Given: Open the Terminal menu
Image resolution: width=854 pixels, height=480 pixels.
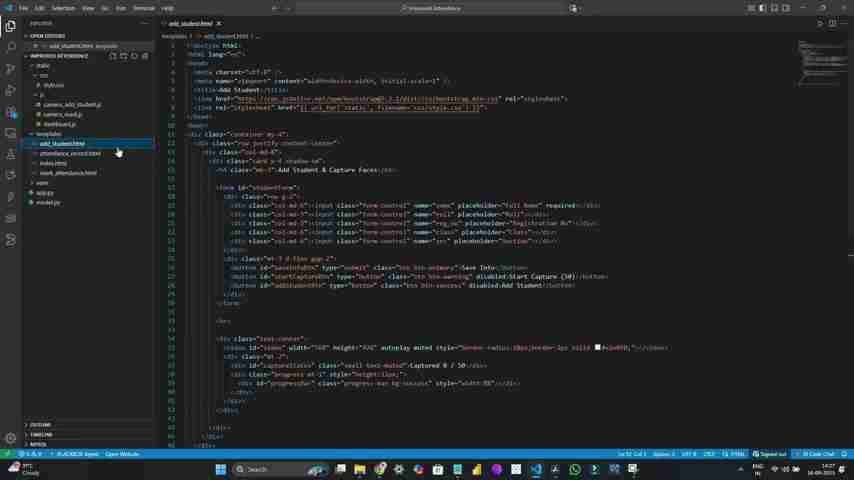Looking at the screenshot, I should click(x=144, y=8).
